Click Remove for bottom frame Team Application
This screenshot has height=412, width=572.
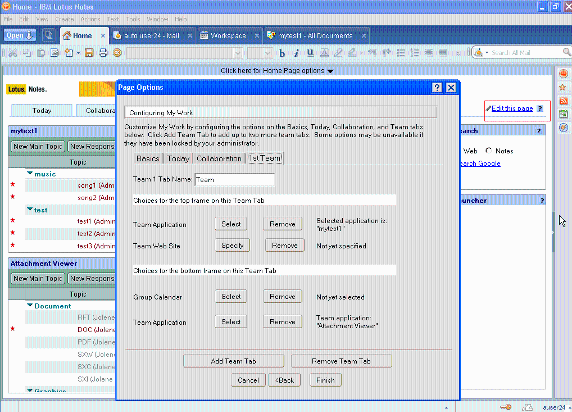pyautogui.click(x=282, y=322)
